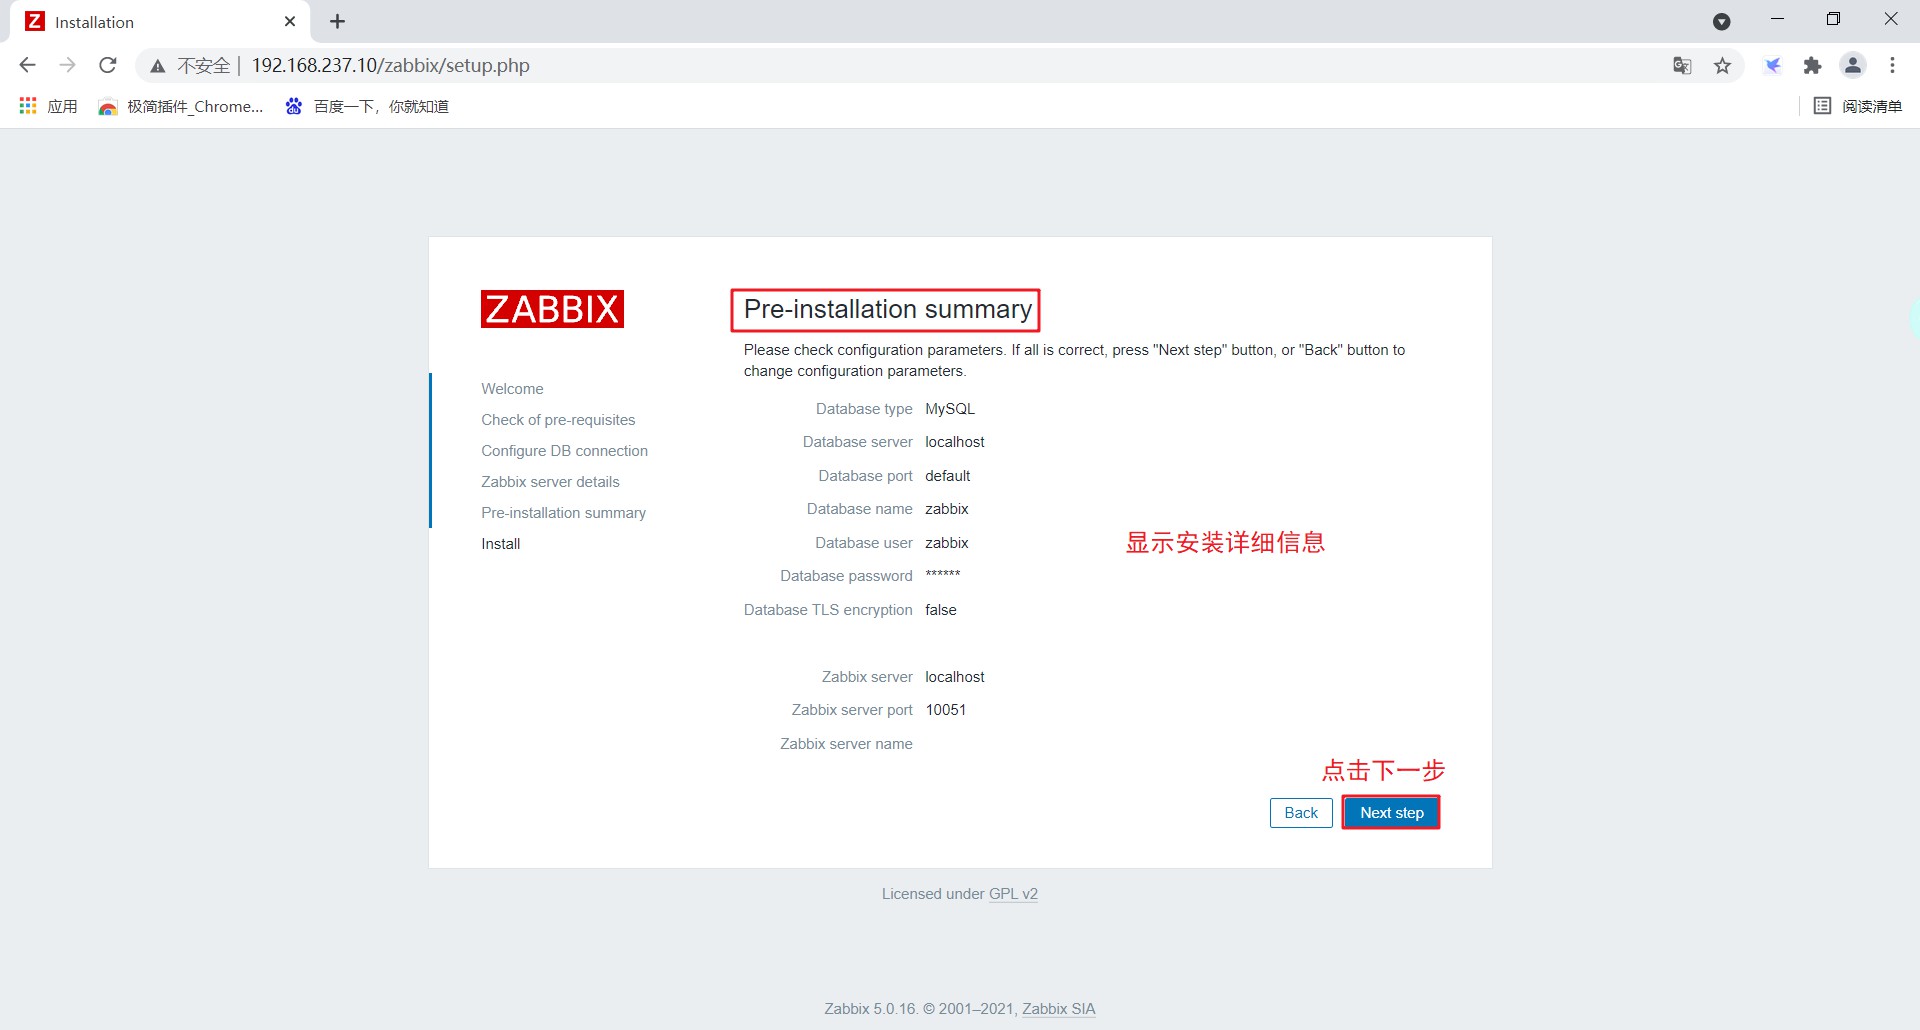Image resolution: width=1920 pixels, height=1030 pixels.
Task: Open the translate page icon
Action: tap(1682, 66)
